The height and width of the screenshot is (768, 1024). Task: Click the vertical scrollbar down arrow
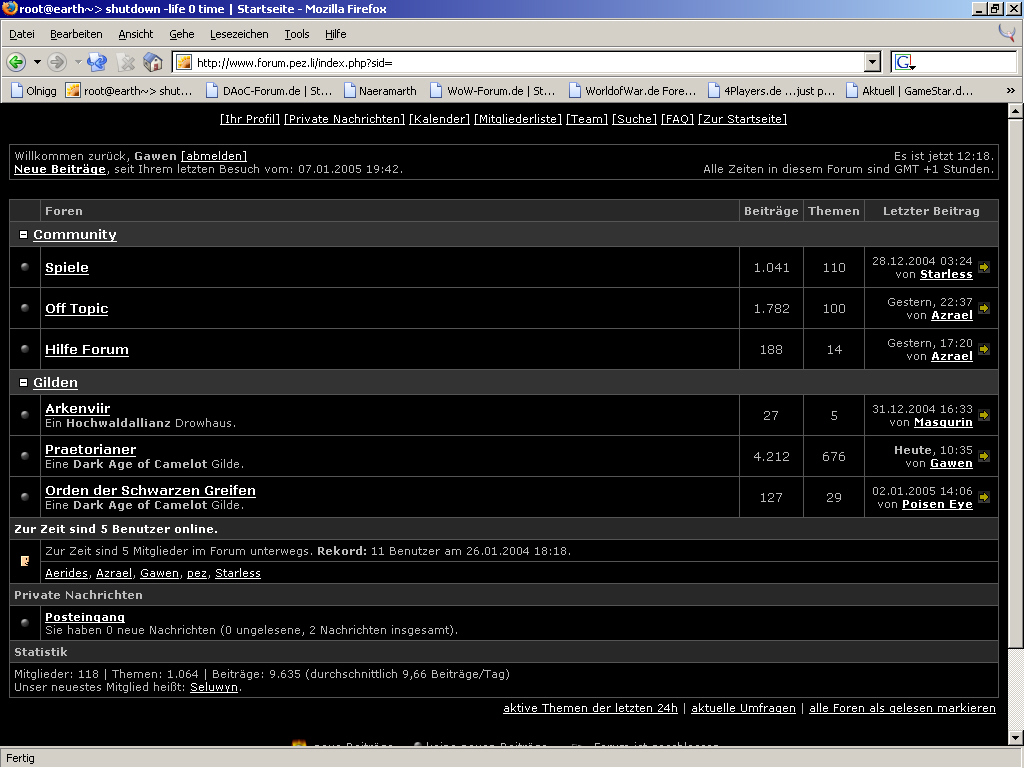(x=1015, y=738)
